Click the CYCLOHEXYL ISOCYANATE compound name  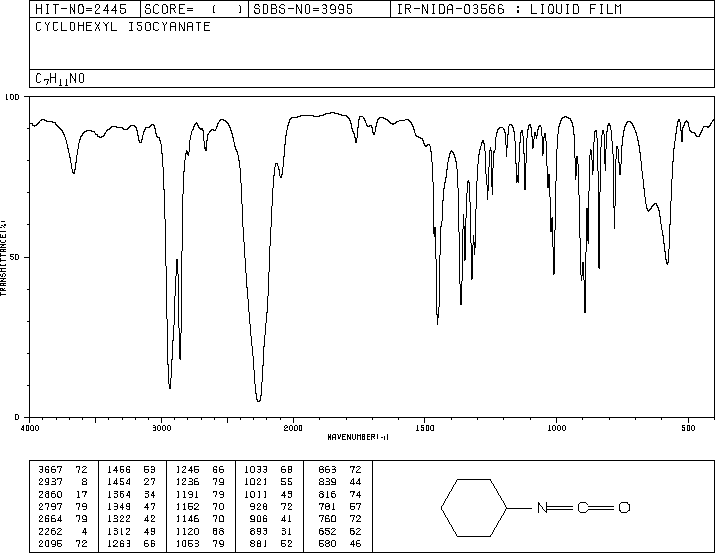point(123,27)
